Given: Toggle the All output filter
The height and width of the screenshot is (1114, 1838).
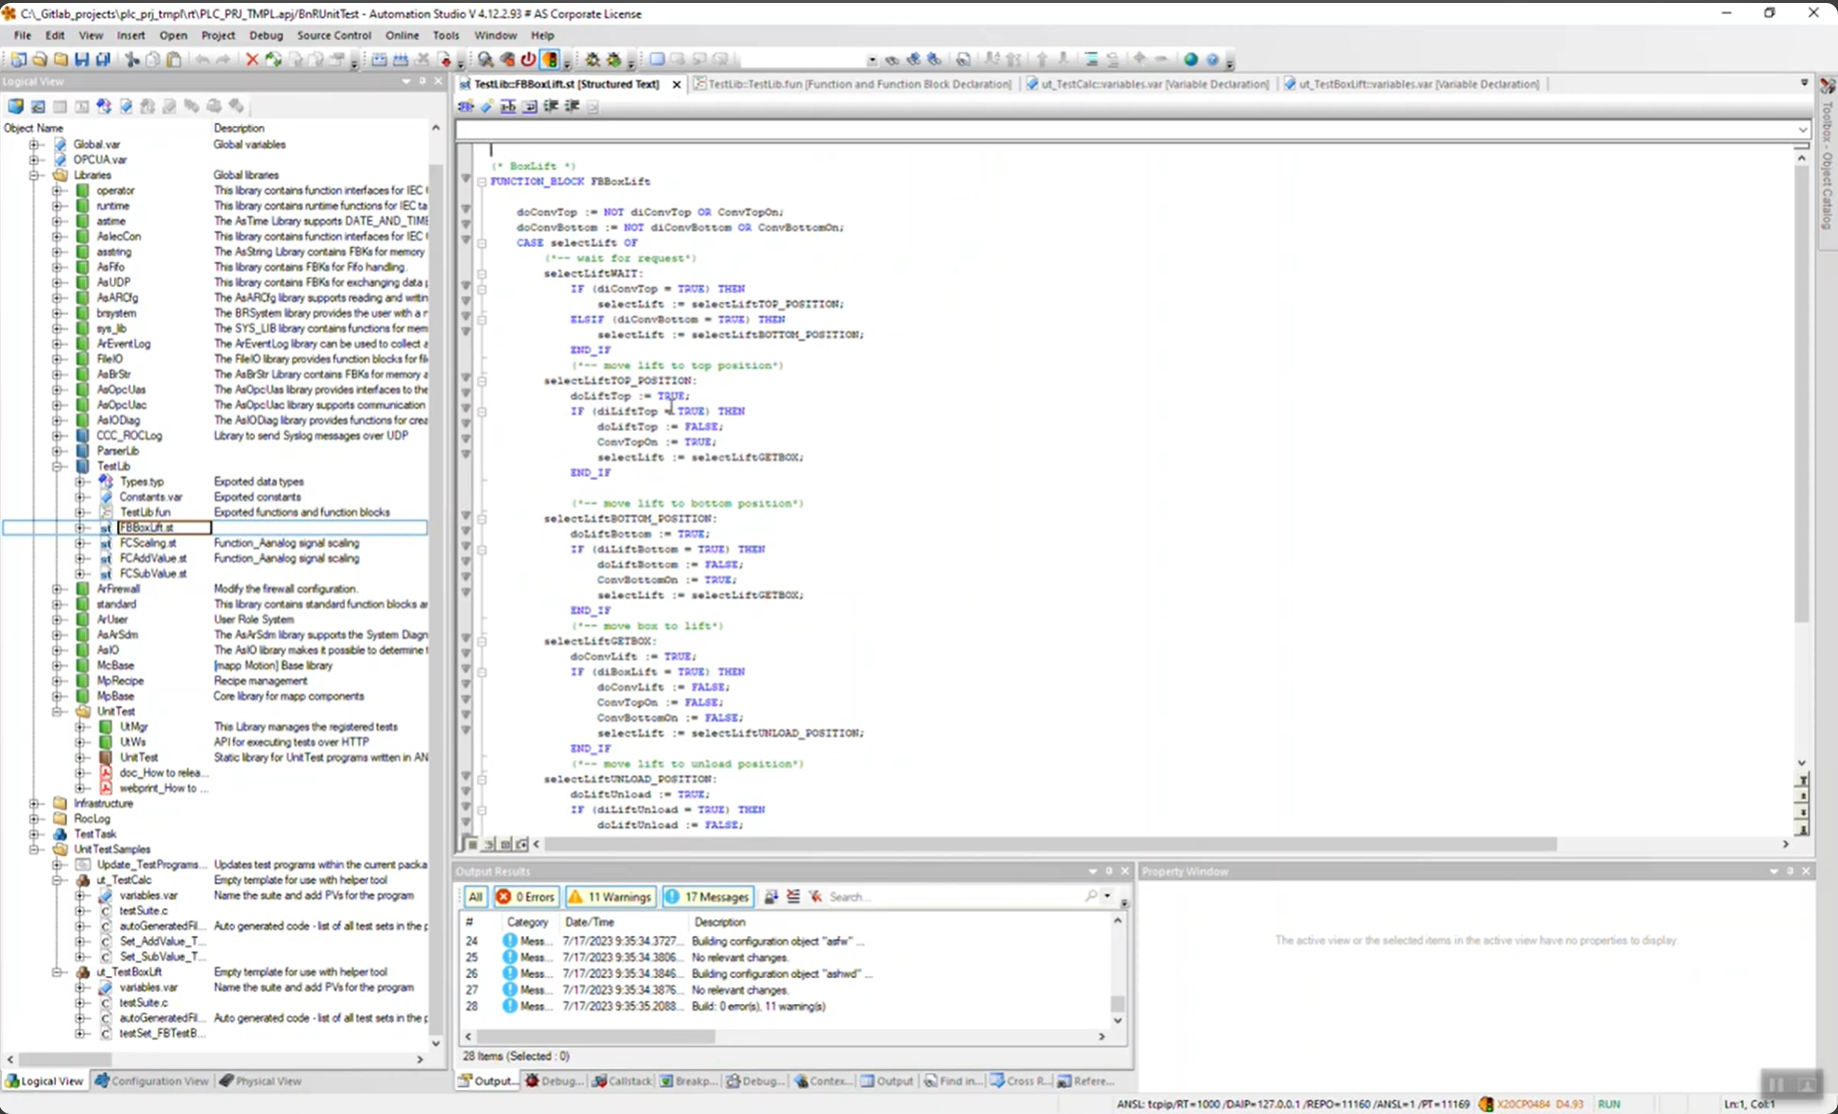Looking at the screenshot, I should [475, 897].
